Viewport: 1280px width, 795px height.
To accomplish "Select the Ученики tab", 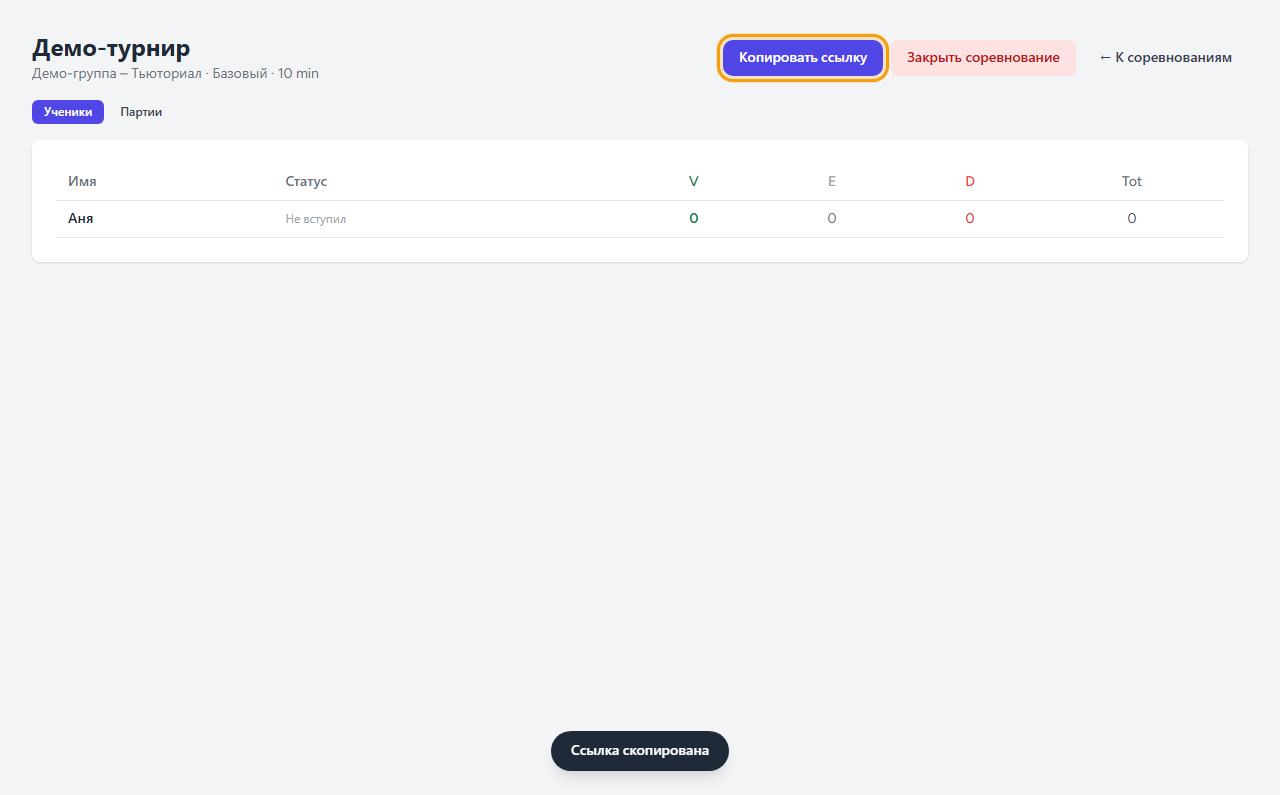I will tap(68, 112).
